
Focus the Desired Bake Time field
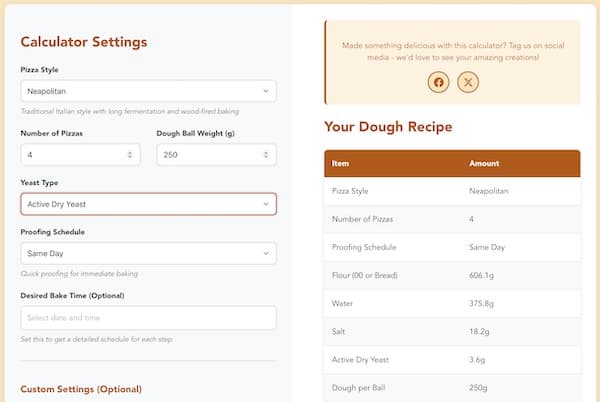(x=148, y=318)
